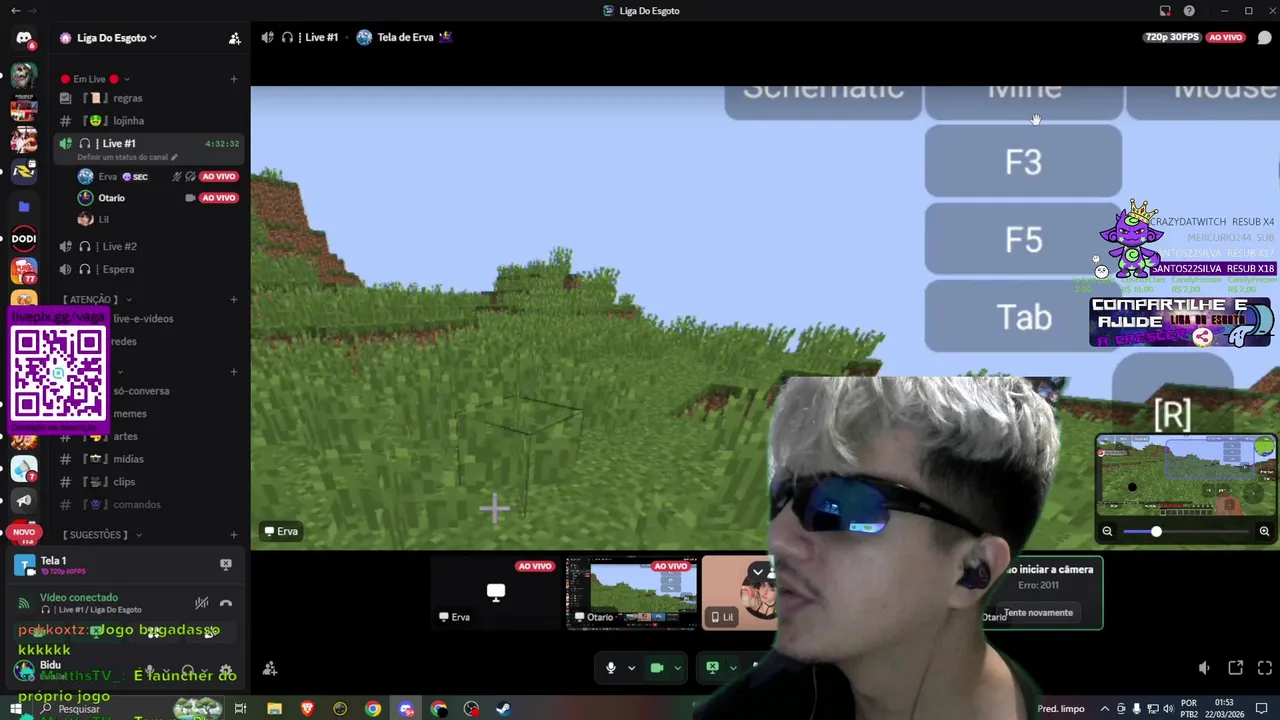Disconnect from voice call
The image size is (1280, 720).
pyautogui.click(x=226, y=603)
